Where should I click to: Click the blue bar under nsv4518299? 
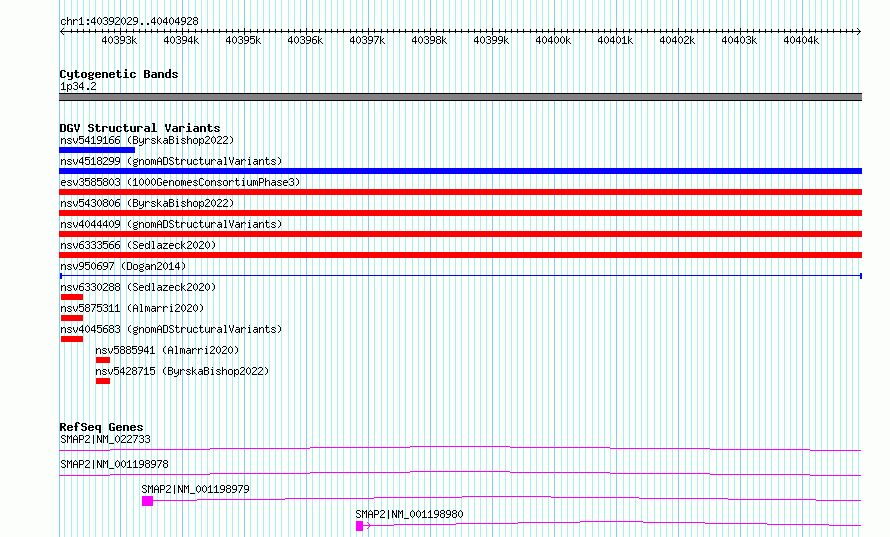[460, 171]
